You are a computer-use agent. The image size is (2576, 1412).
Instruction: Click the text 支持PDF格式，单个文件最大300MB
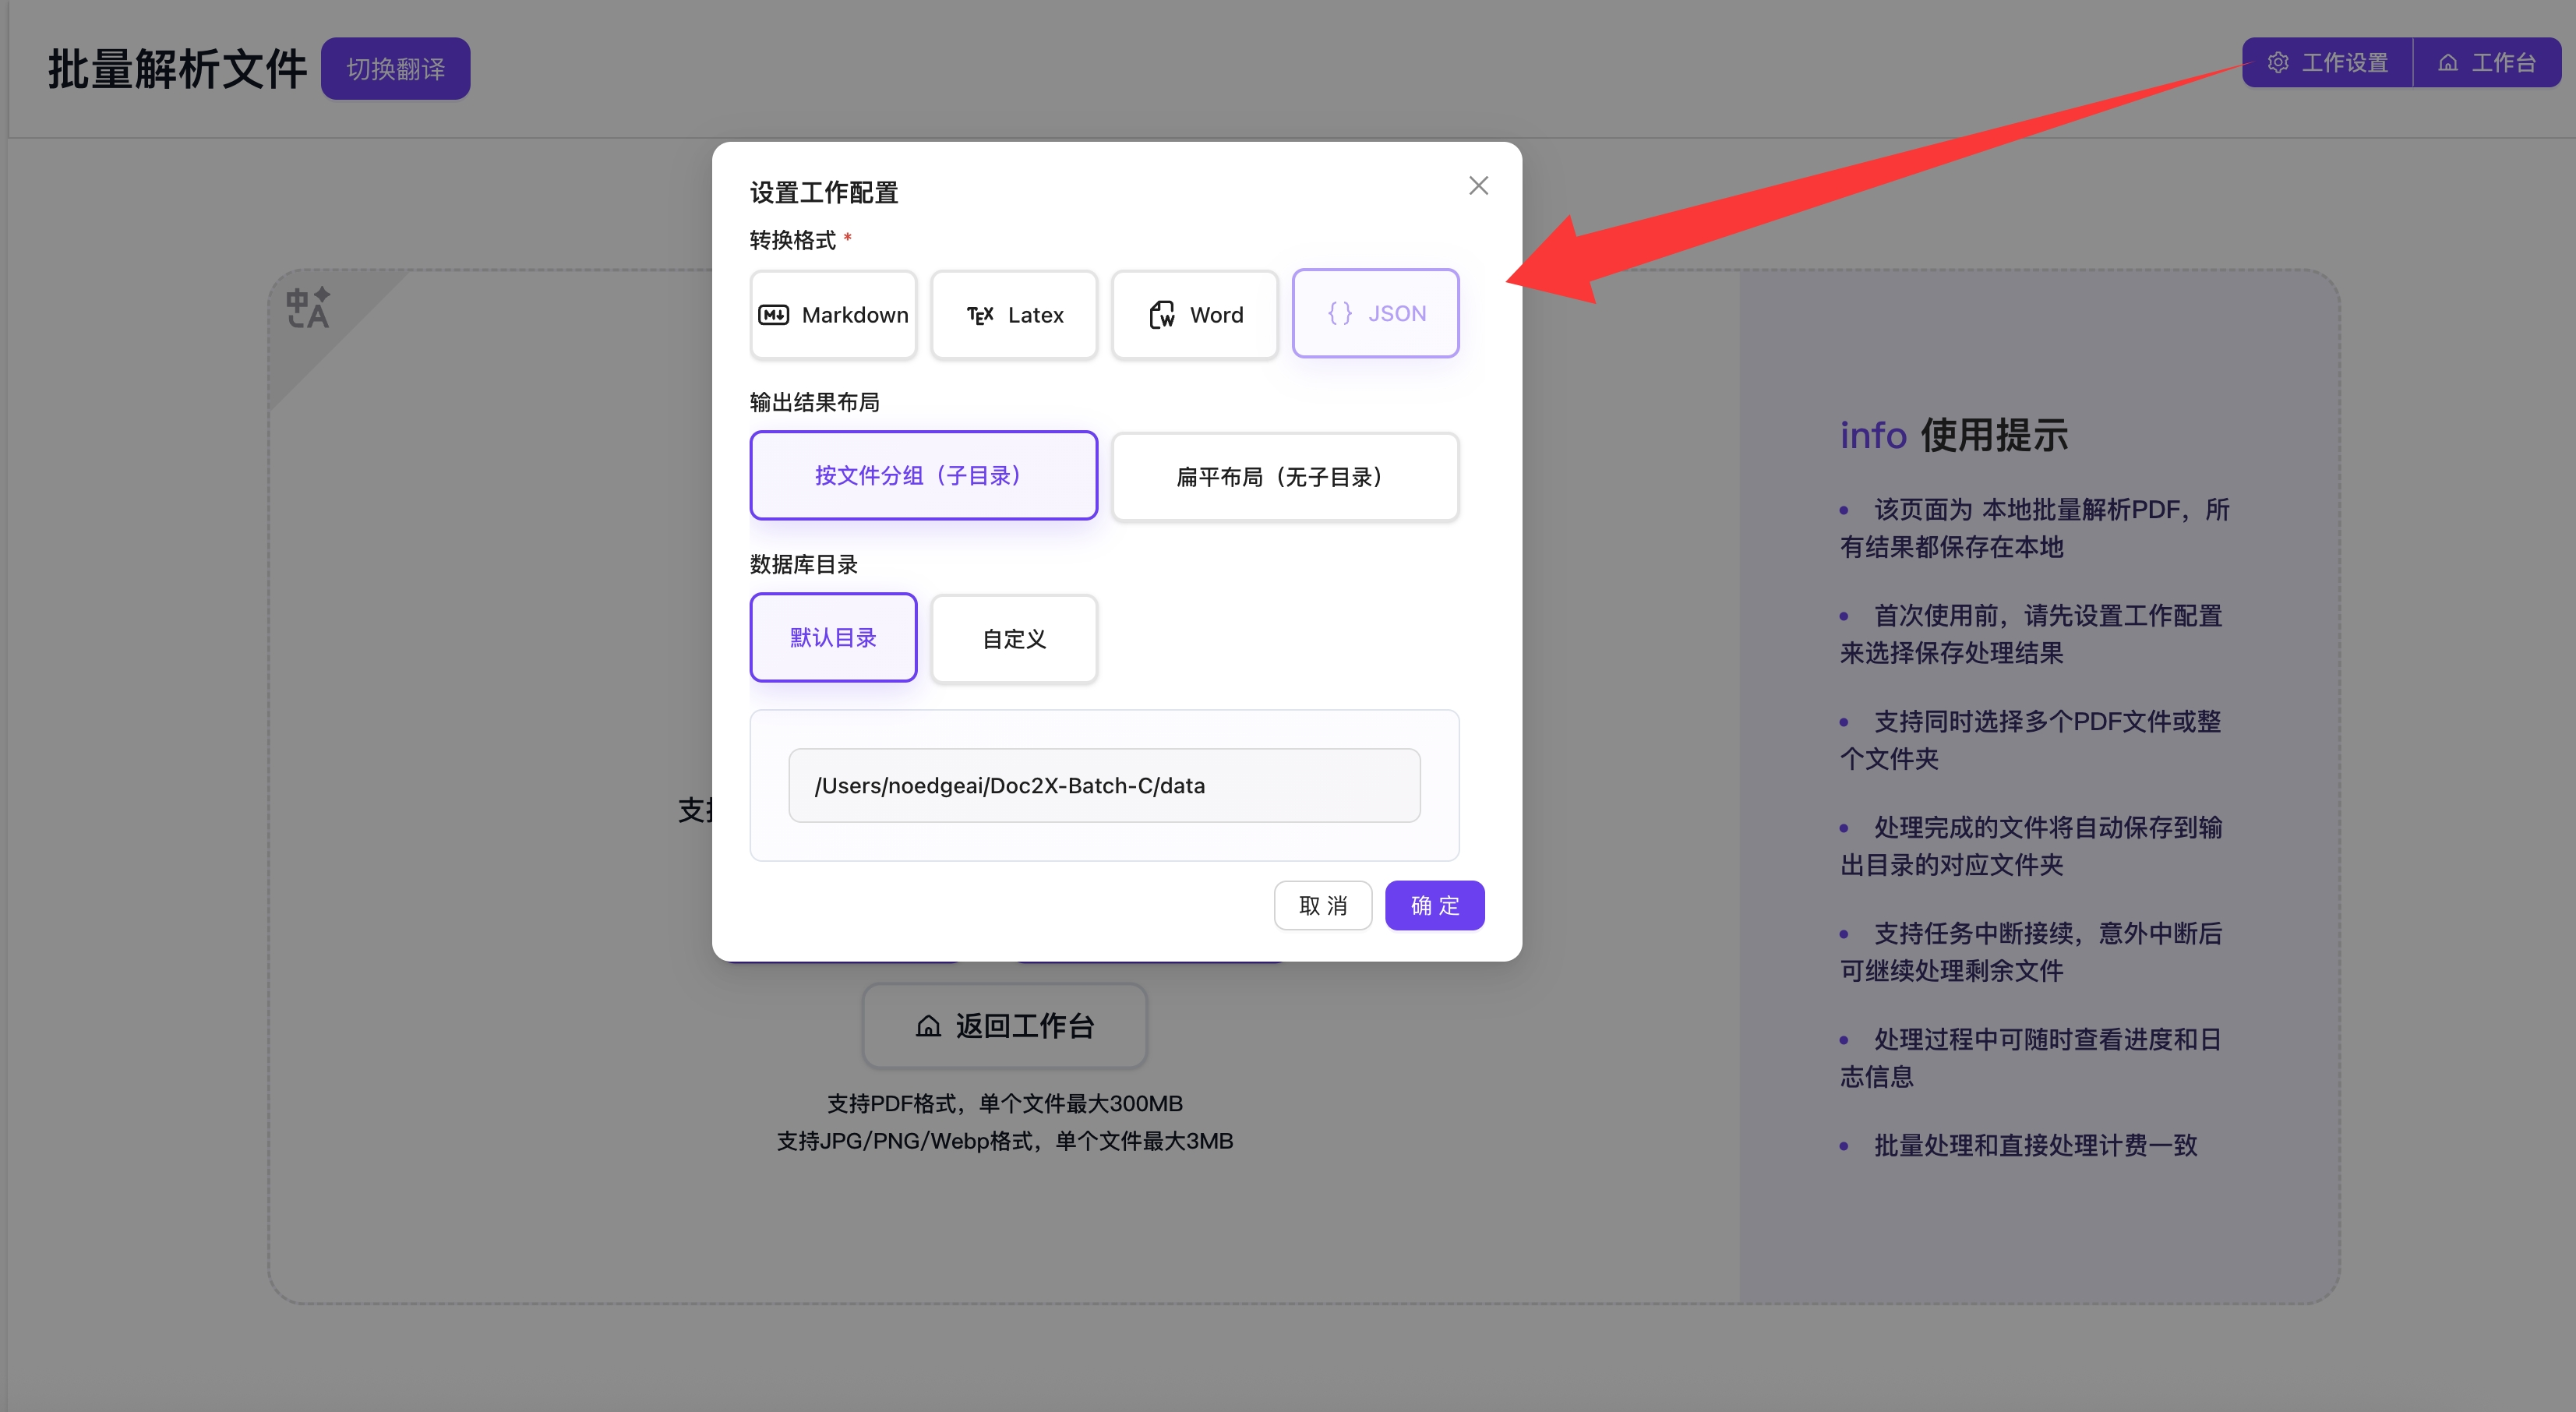pyautogui.click(x=1005, y=1103)
